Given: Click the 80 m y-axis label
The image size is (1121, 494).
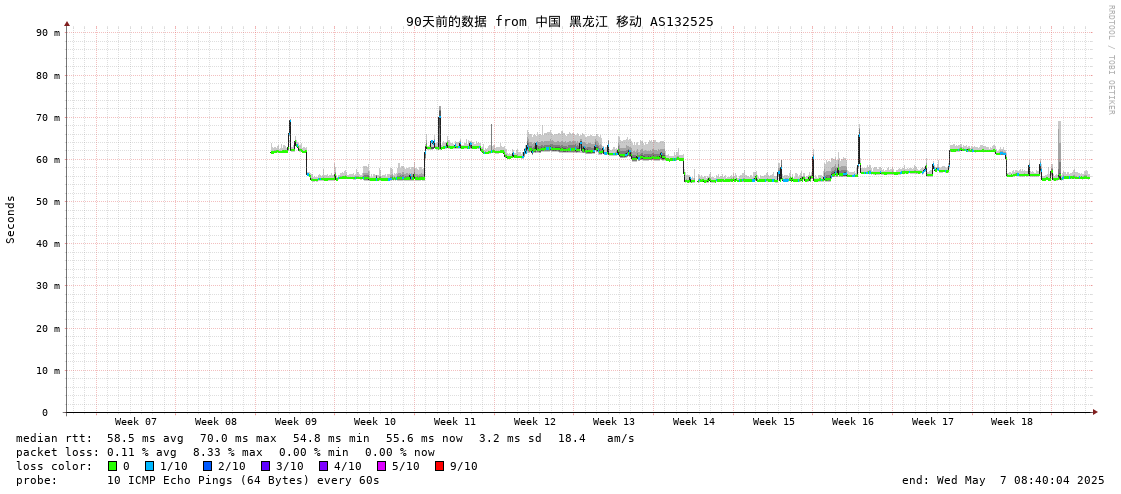Looking at the screenshot, I should [47, 75].
